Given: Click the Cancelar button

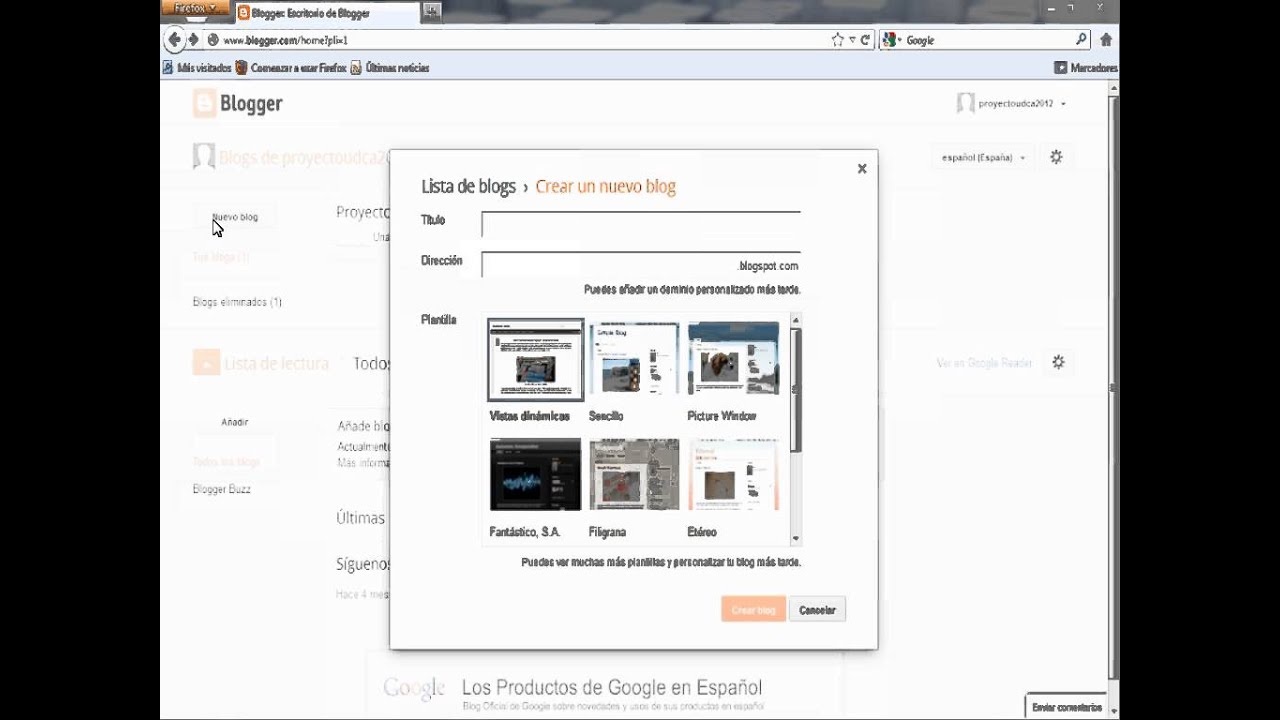Looking at the screenshot, I should point(817,610).
